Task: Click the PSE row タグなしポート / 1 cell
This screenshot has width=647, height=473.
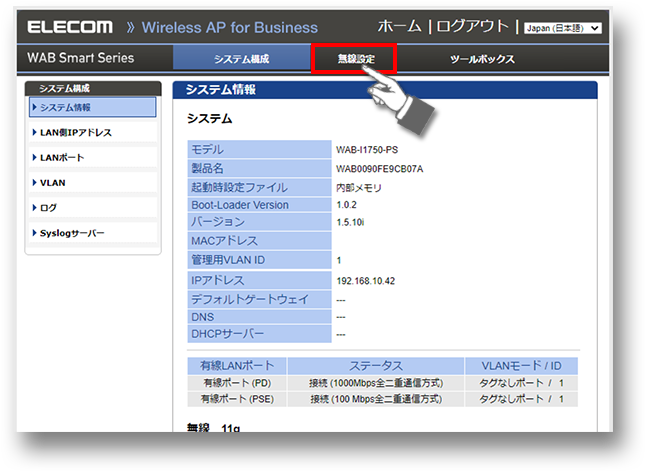Action: (x=522, y=399)
